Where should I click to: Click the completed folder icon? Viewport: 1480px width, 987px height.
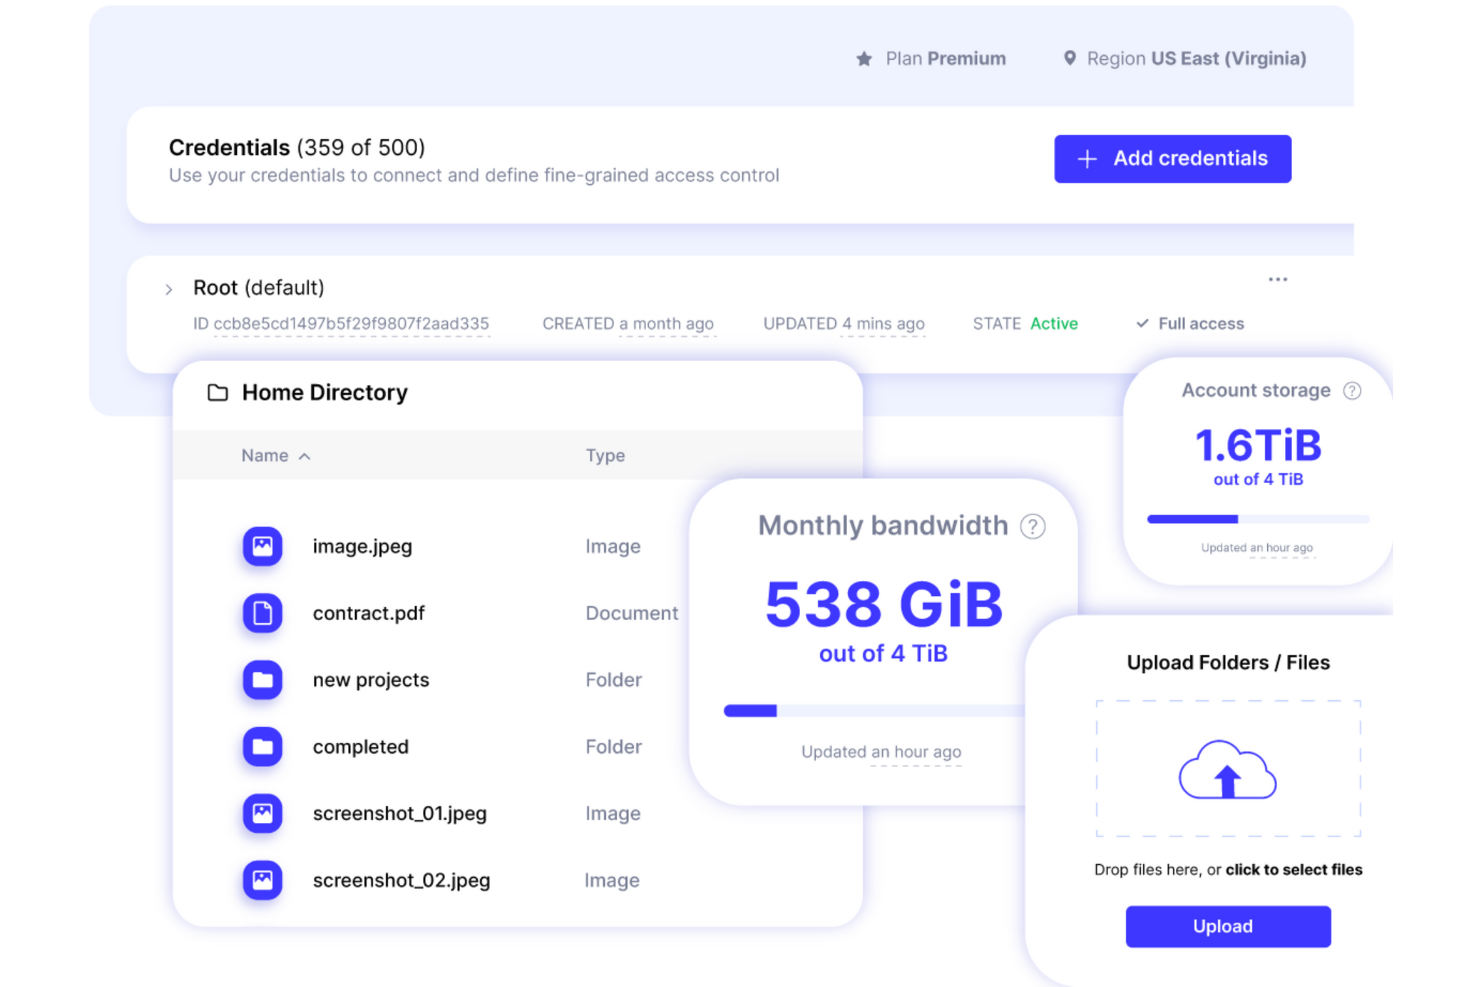(x=262, y=747)
